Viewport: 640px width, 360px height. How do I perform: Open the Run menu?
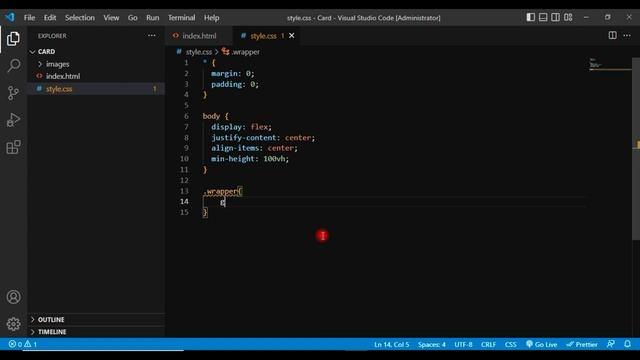pyautogui.click(x=153, y=18)
